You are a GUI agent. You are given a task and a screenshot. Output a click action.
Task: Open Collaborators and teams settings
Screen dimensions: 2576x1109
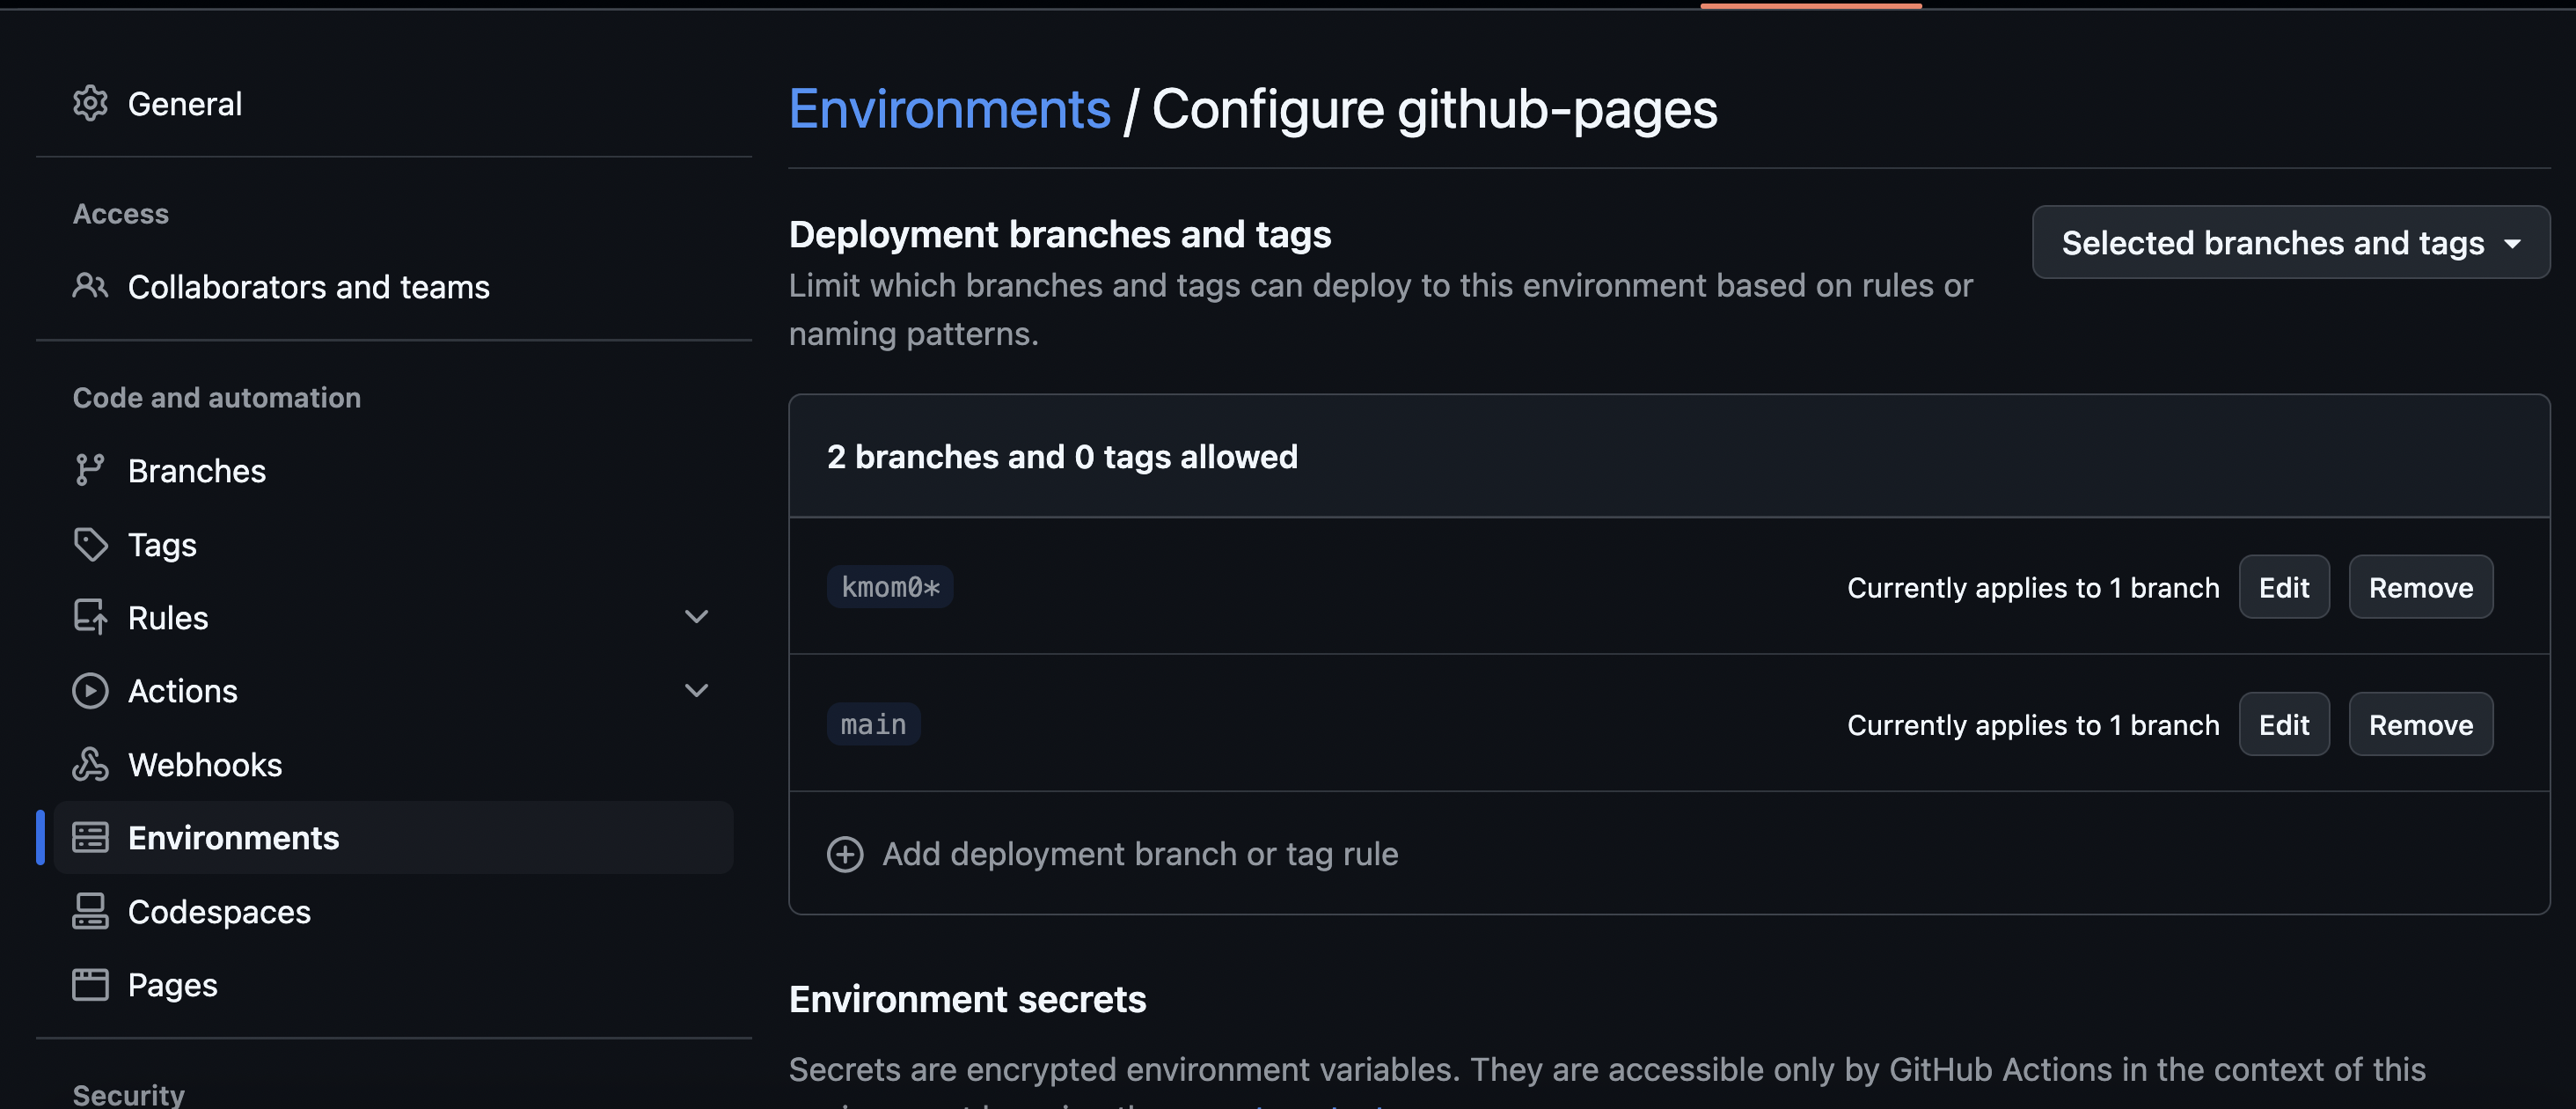click(x=393, y=287)
